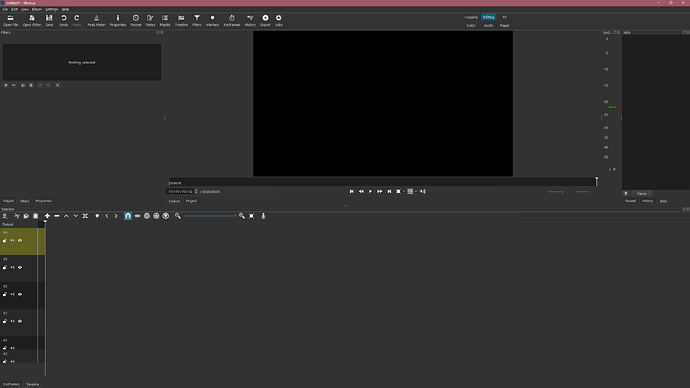The height and width of the screenshot is (388, 690).
Task: Click the Keyframes toolbar icon
Action: pyautogui.click(x=231, y=20)
